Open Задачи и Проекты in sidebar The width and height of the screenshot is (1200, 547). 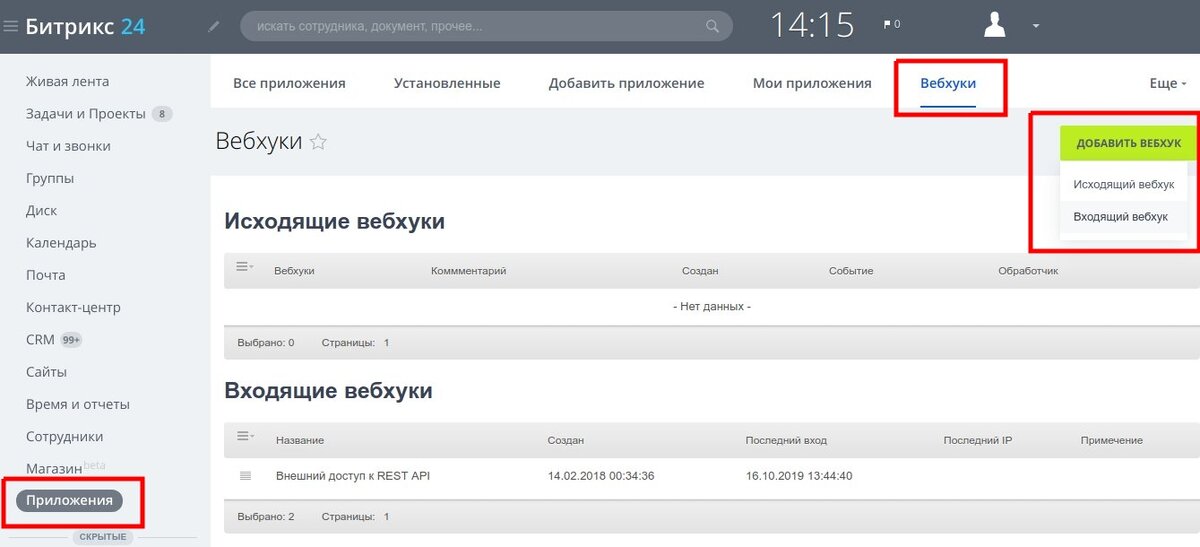click(86, 114)
